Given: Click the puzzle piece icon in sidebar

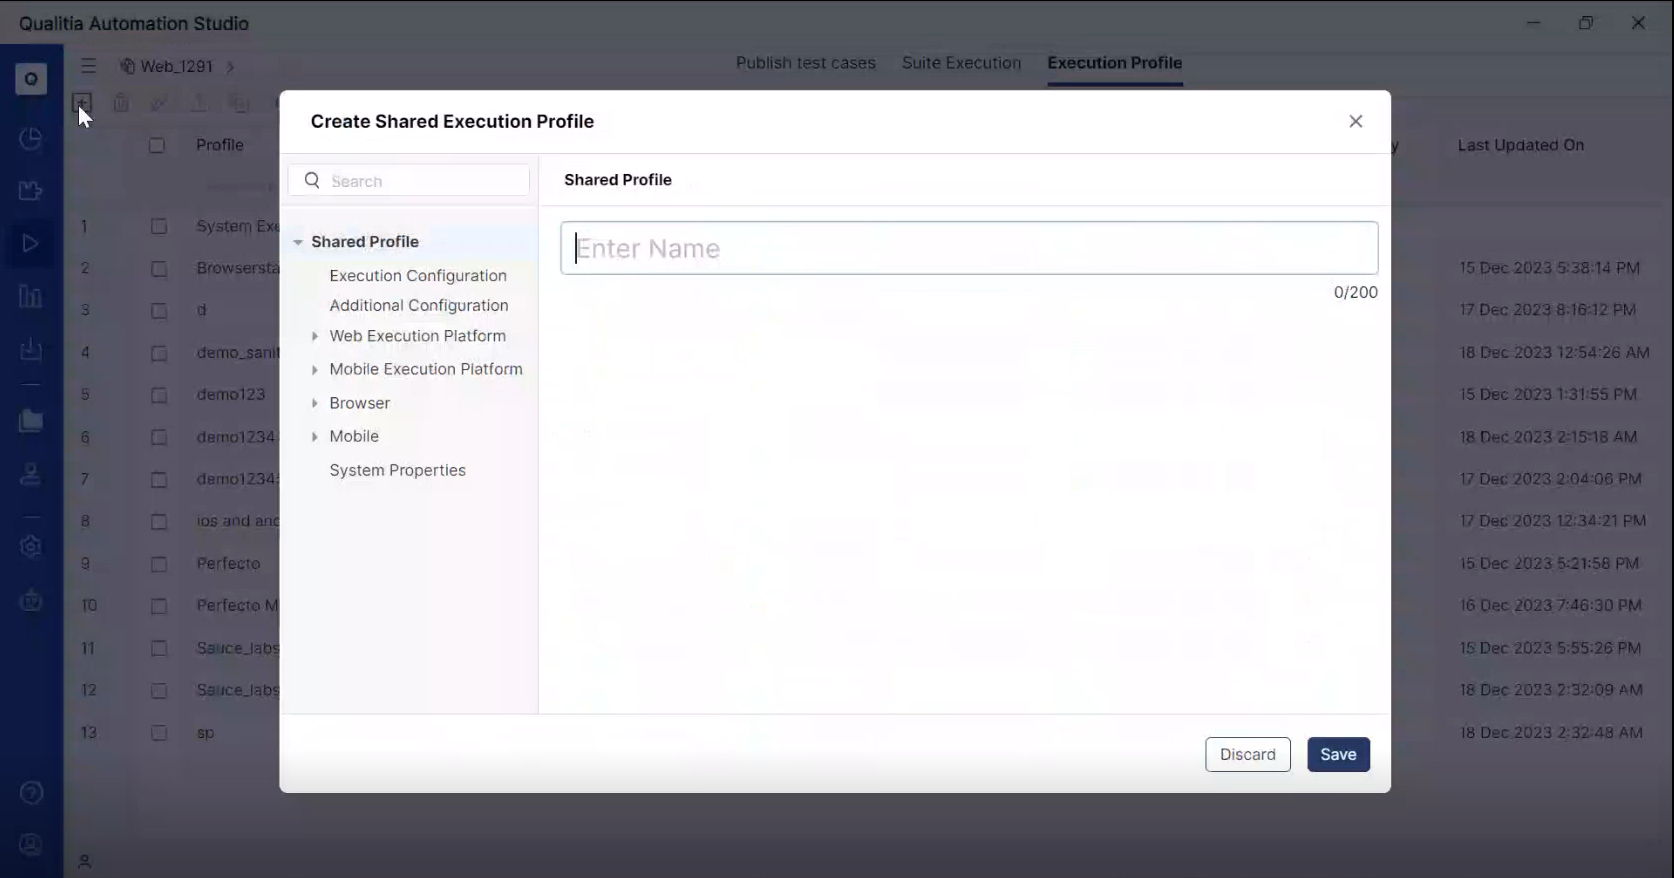Looking at the screenshot, I should [31, 191].
